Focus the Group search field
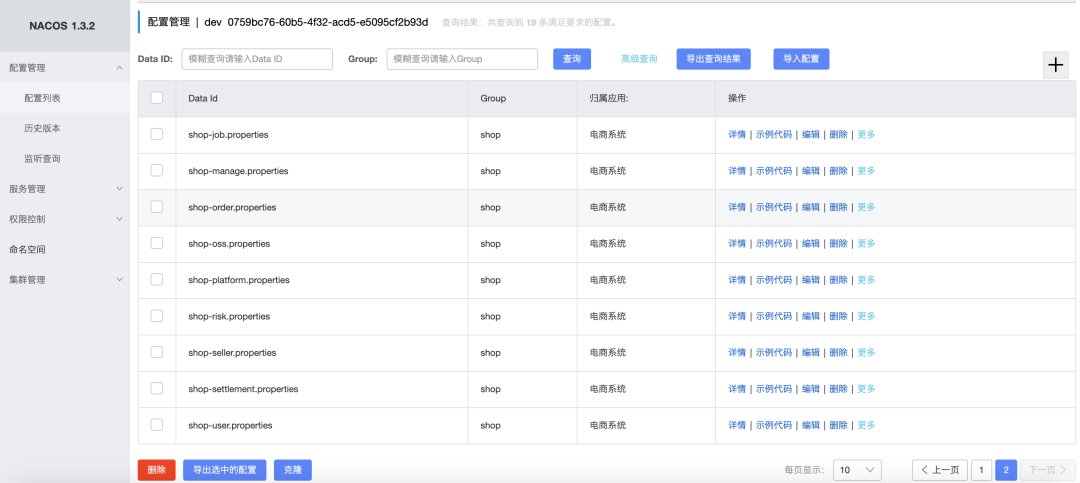The height and width of the screenshot is (483, 1080). [x=462, y=59]
